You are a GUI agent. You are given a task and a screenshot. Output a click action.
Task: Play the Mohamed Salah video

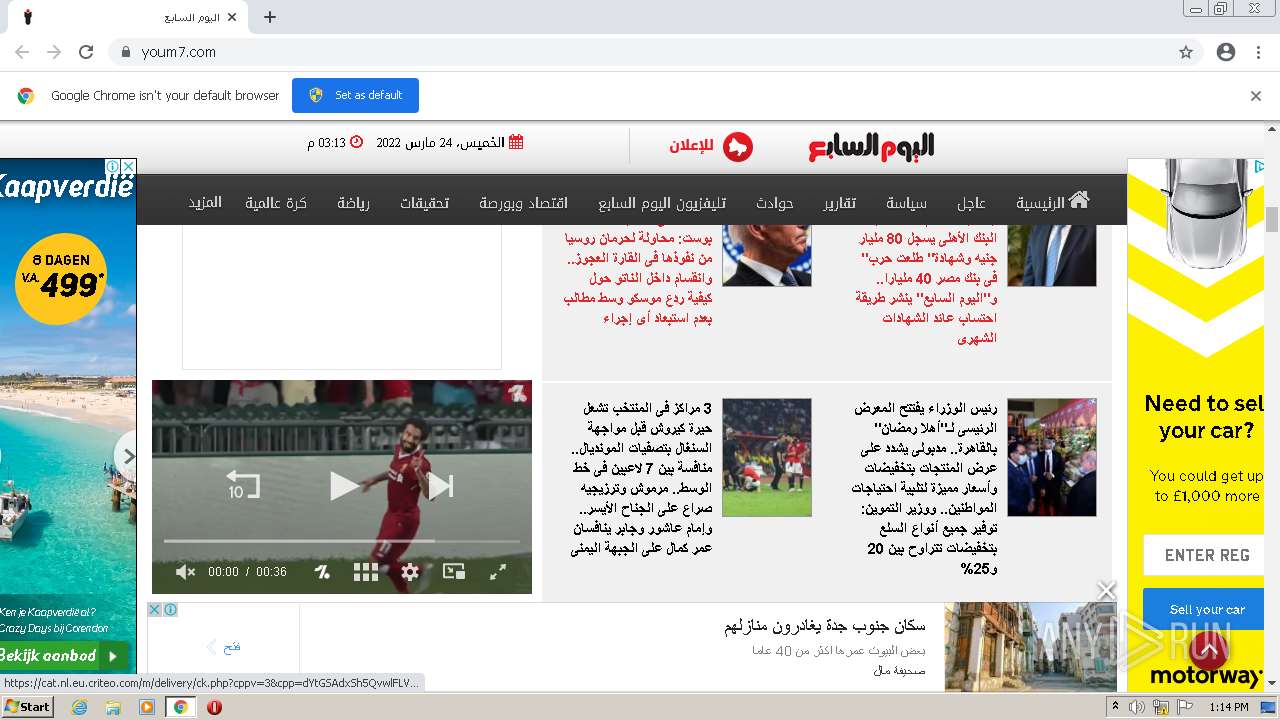pyautogui.click(x=344, y=486)
